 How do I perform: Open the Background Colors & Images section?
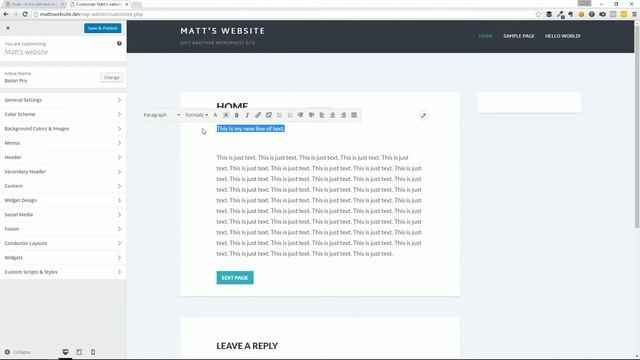pyautogui.click(x=63, y=129)
